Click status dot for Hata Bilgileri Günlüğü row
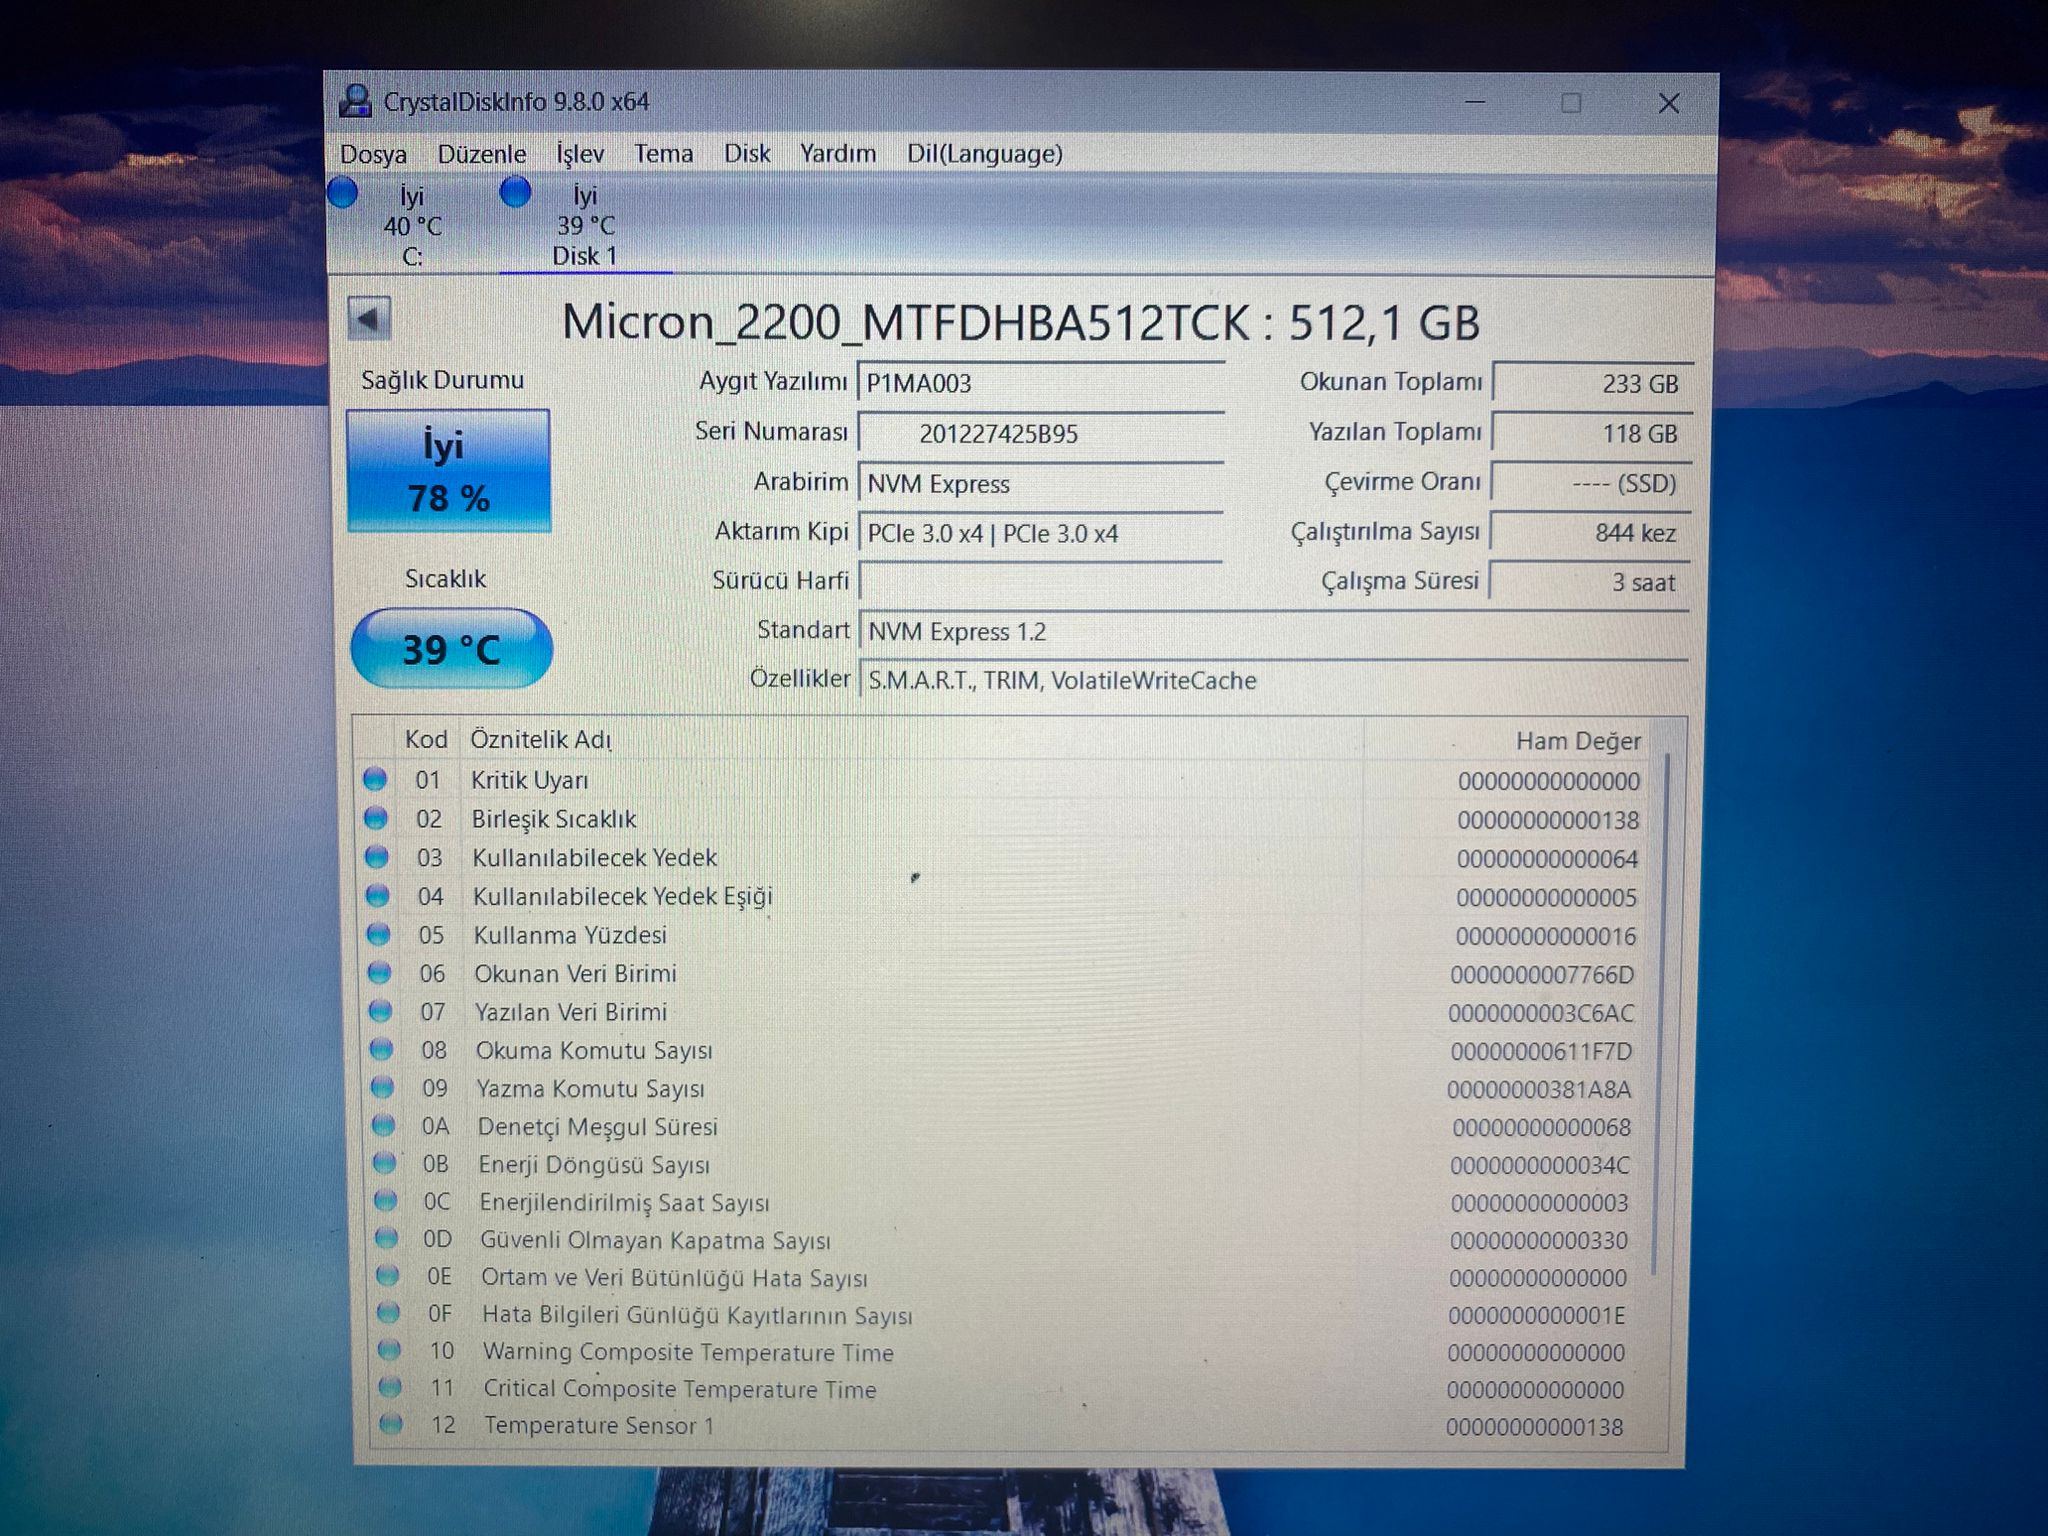 click(x=389, y=1312)
